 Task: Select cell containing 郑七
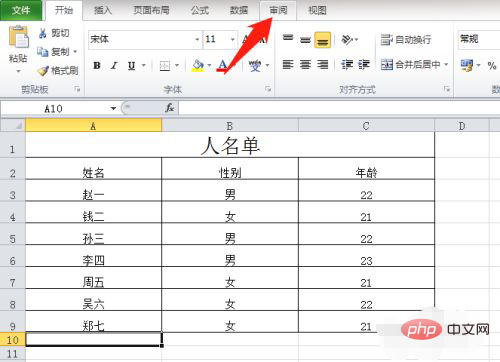pos(93,322)
